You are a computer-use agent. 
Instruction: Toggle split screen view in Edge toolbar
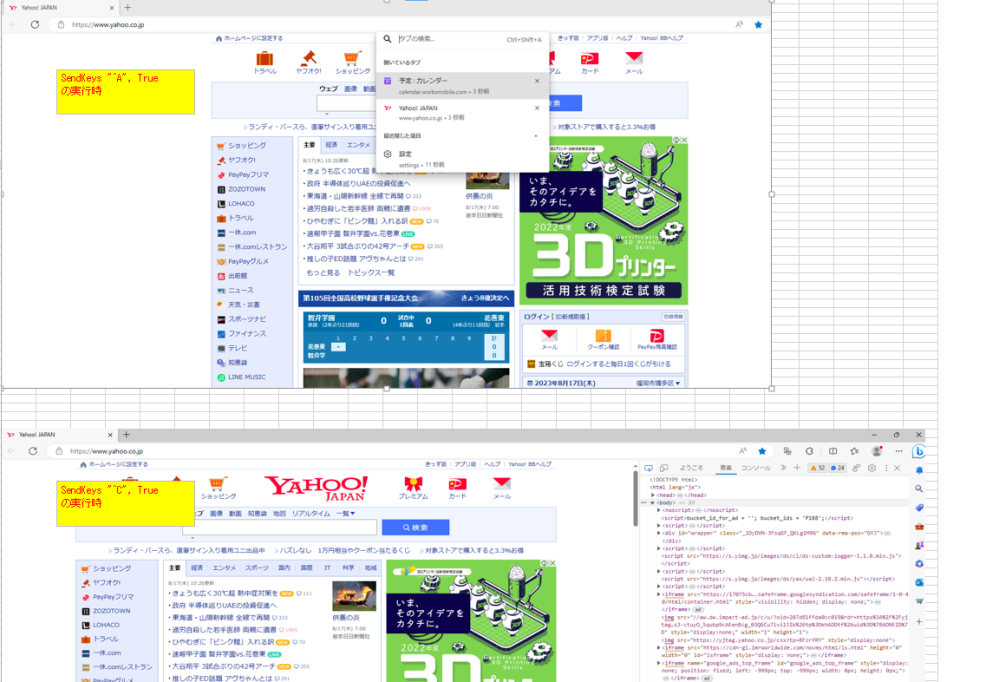[x=834, y=450]
